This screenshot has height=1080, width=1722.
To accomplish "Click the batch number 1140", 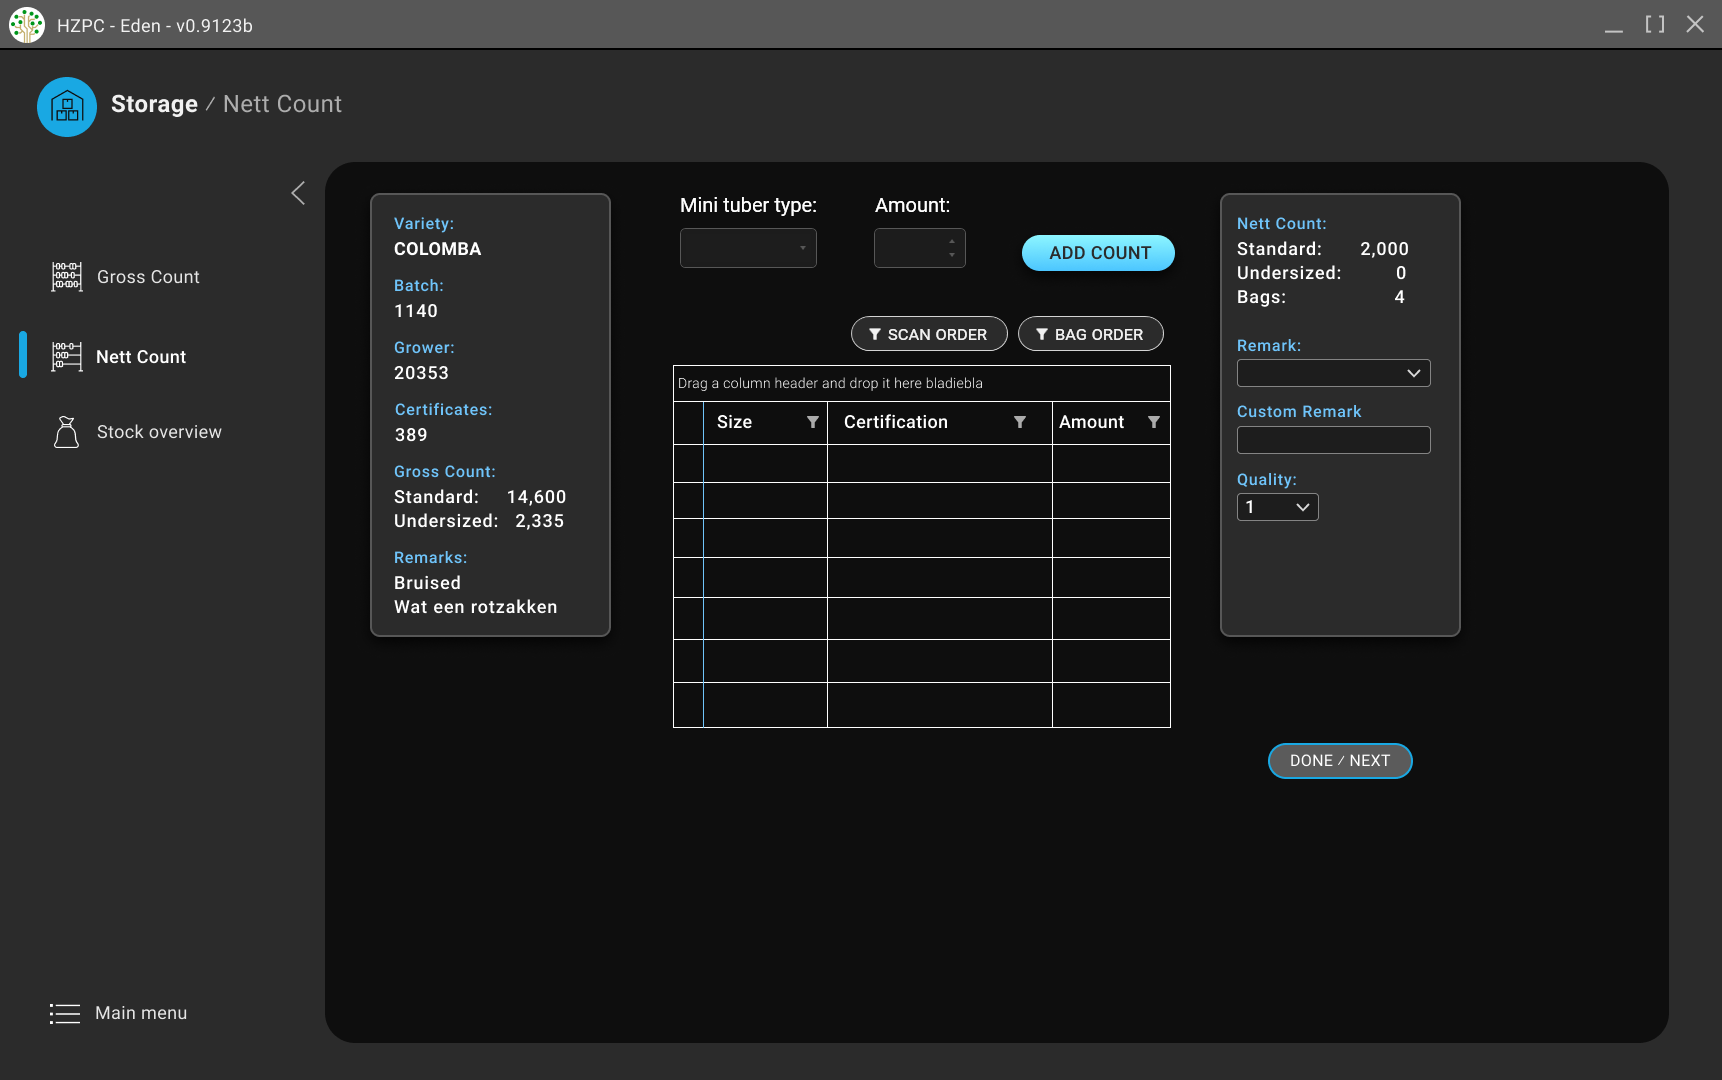I will tap(416, 311).
